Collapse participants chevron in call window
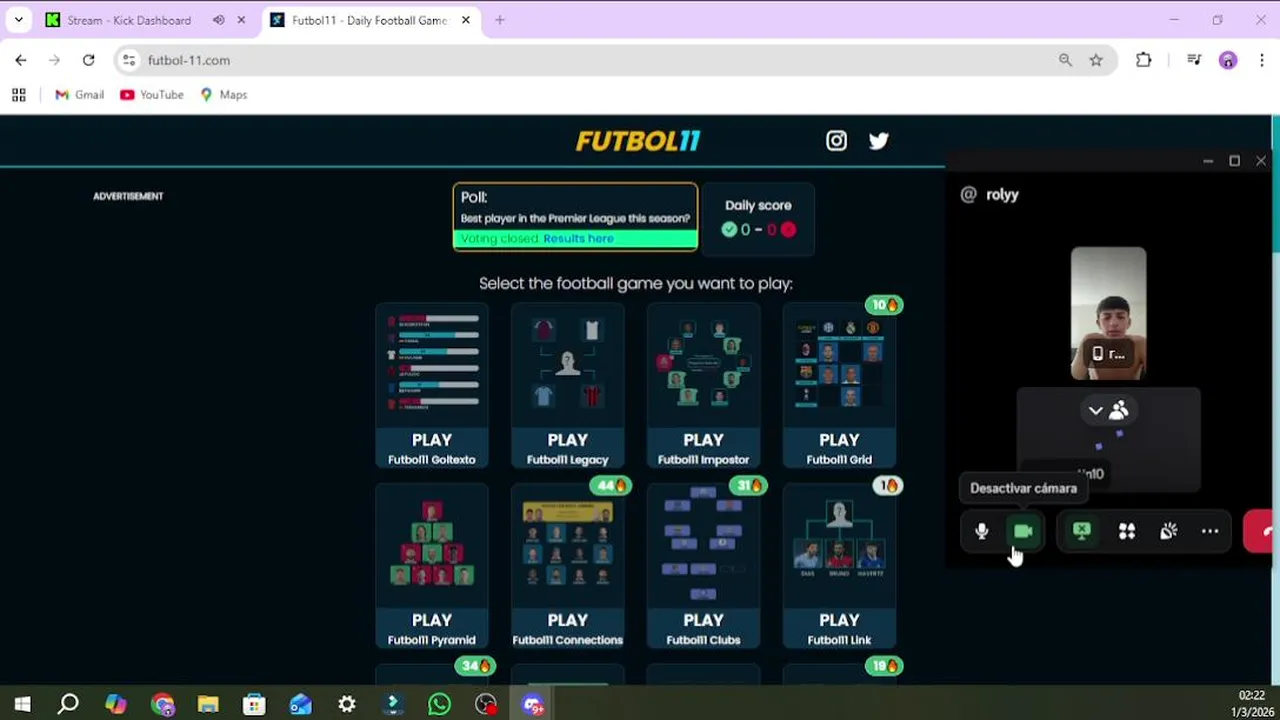Viewport: 1280px width, 720px height. [x=1095, y=411]
